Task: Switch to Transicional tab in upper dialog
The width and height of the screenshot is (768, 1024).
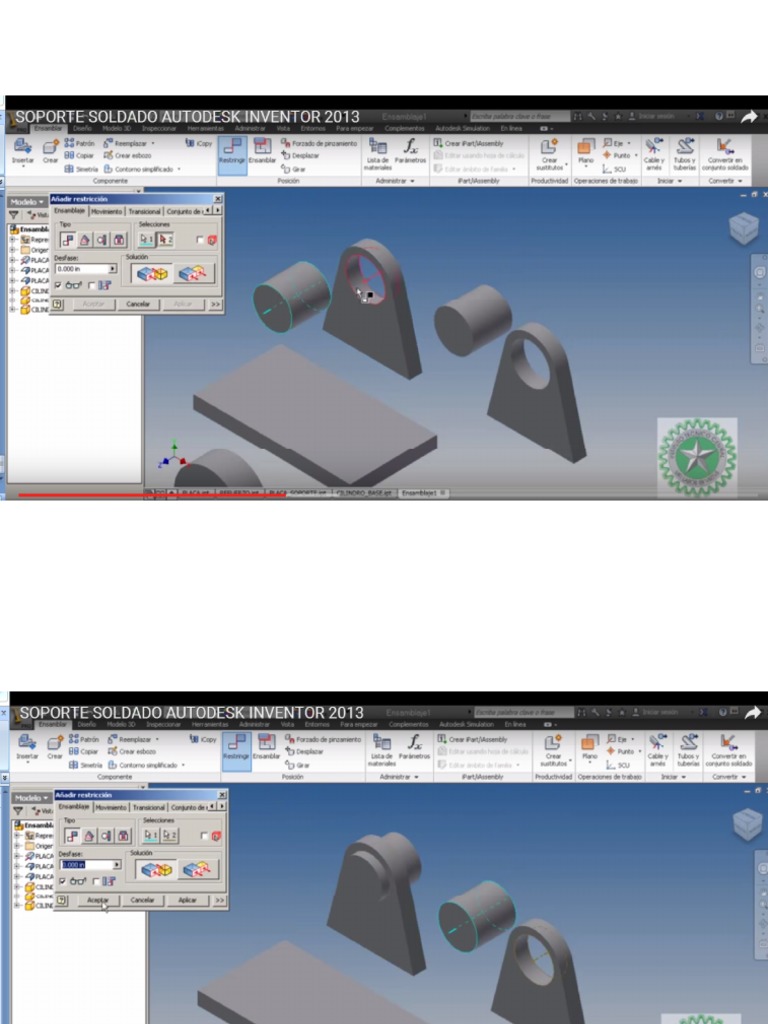Action: 144,212
